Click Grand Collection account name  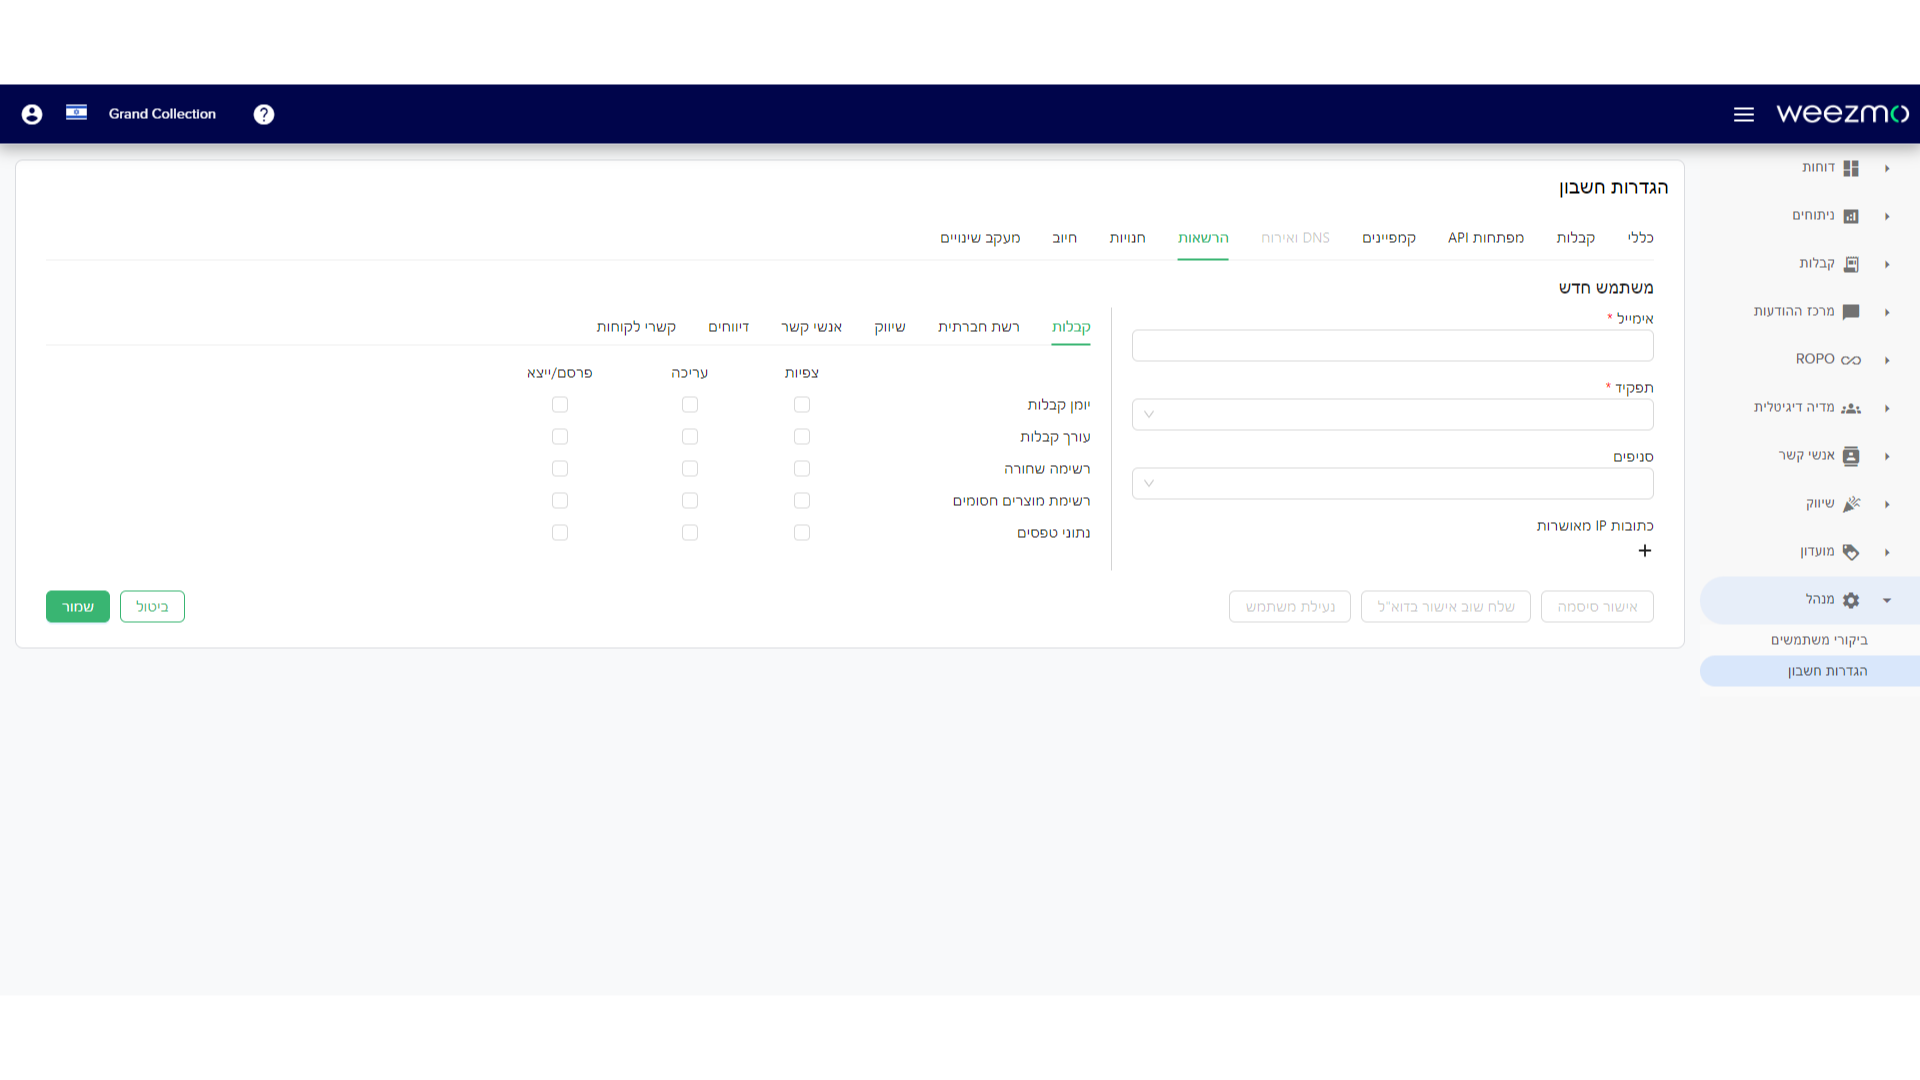[162, 114]
